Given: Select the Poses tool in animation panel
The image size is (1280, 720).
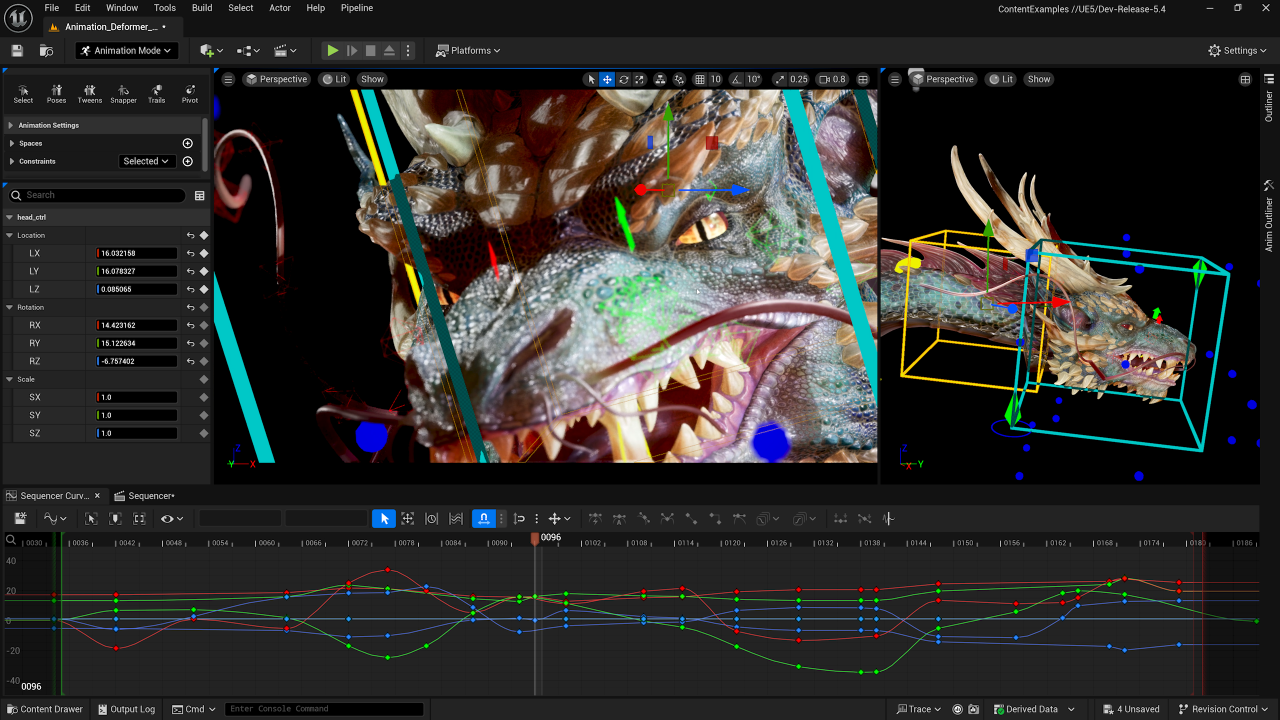Looking at the screenshot, I should 57,93.
